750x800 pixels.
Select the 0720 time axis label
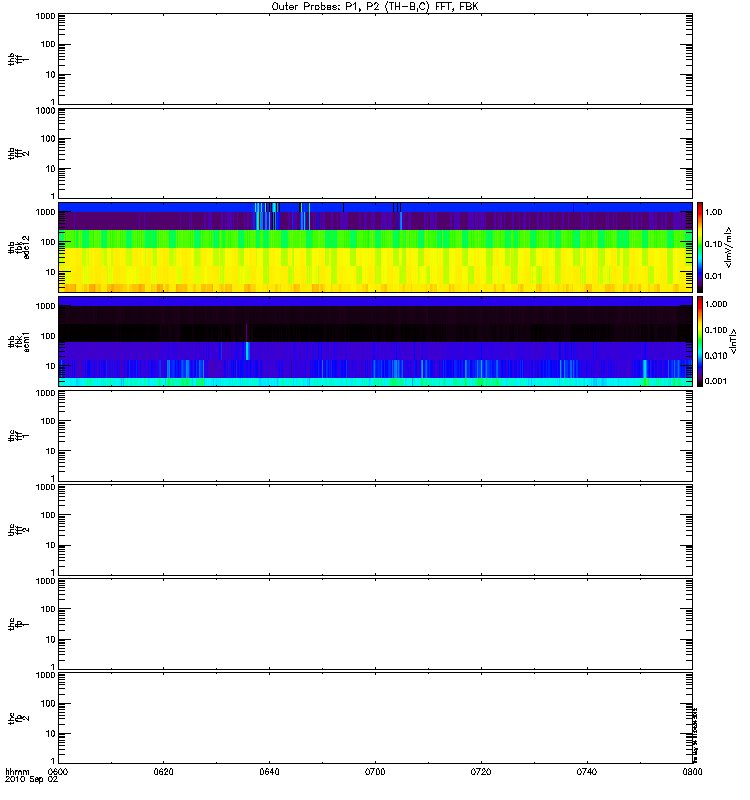point(481,771)
